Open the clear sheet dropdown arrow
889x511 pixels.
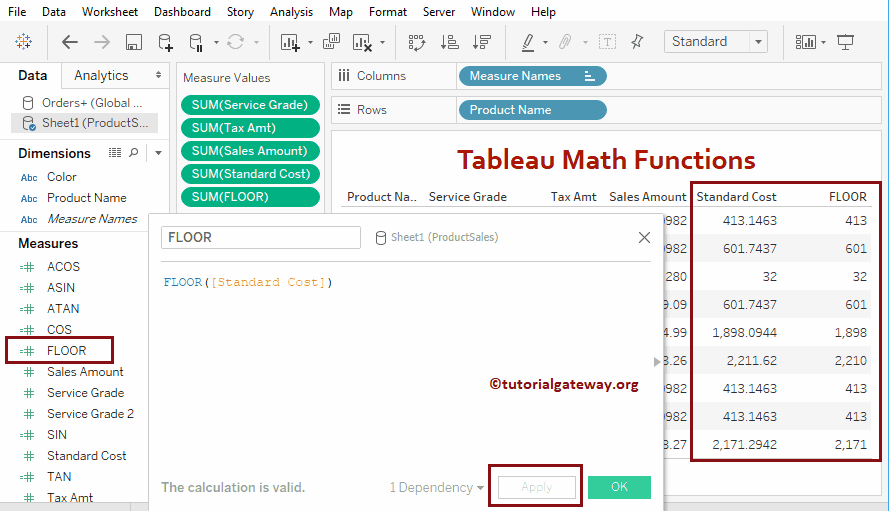pos(382,43)
